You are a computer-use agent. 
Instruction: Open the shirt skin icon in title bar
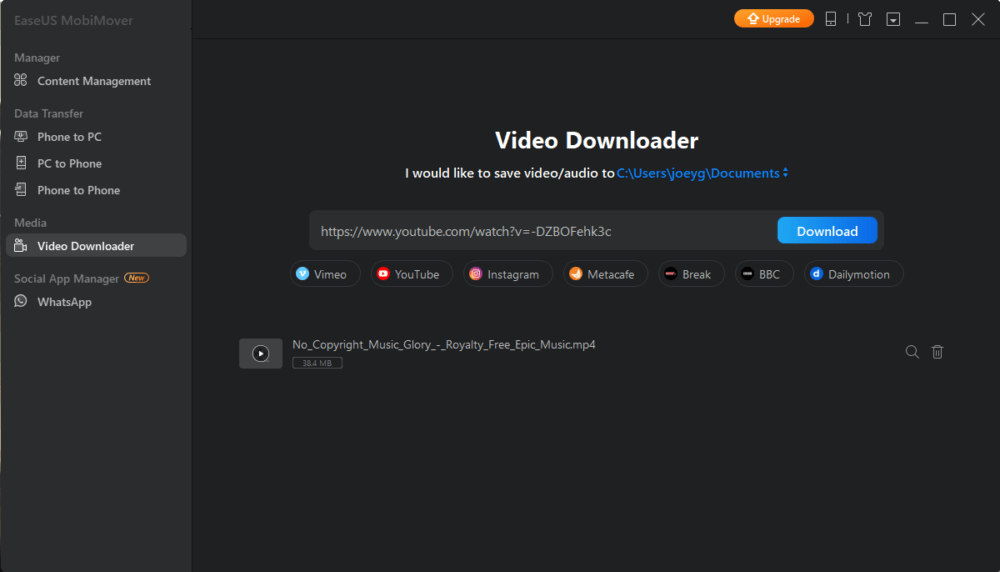(x=865, y=19)
